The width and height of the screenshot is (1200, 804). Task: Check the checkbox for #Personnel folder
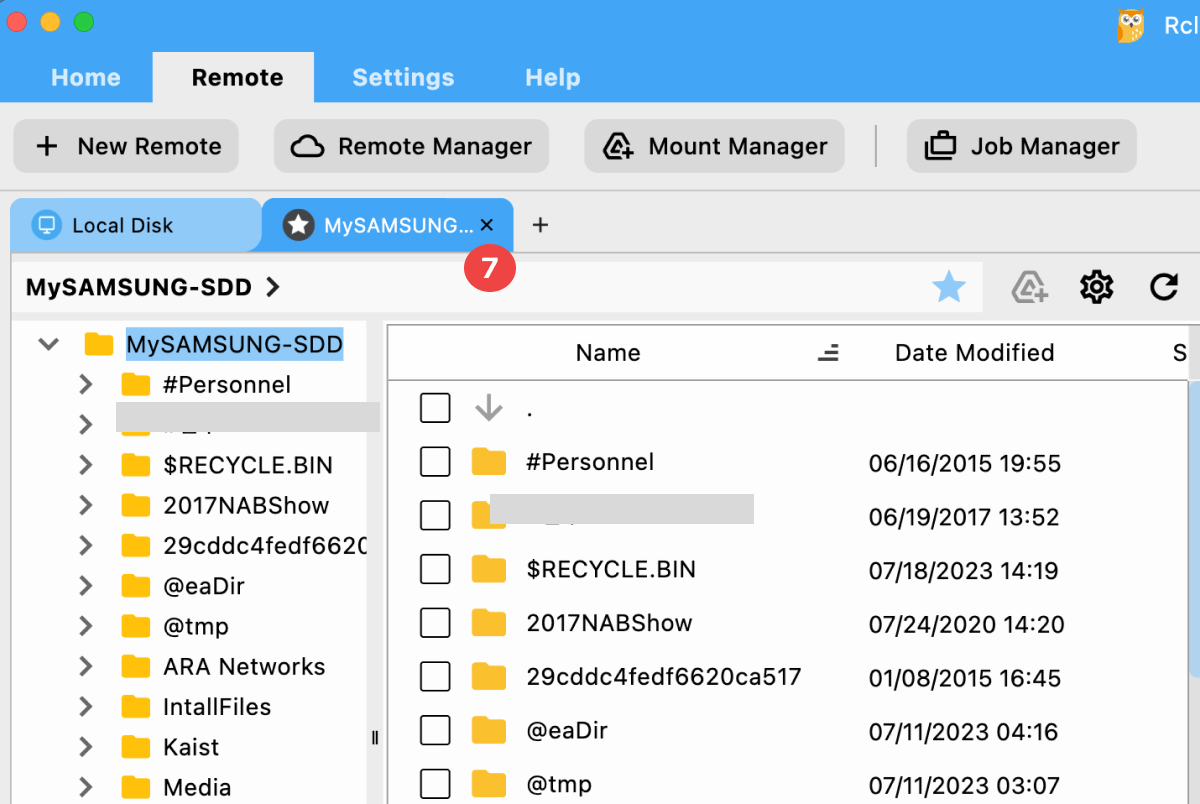coord(435,461)
